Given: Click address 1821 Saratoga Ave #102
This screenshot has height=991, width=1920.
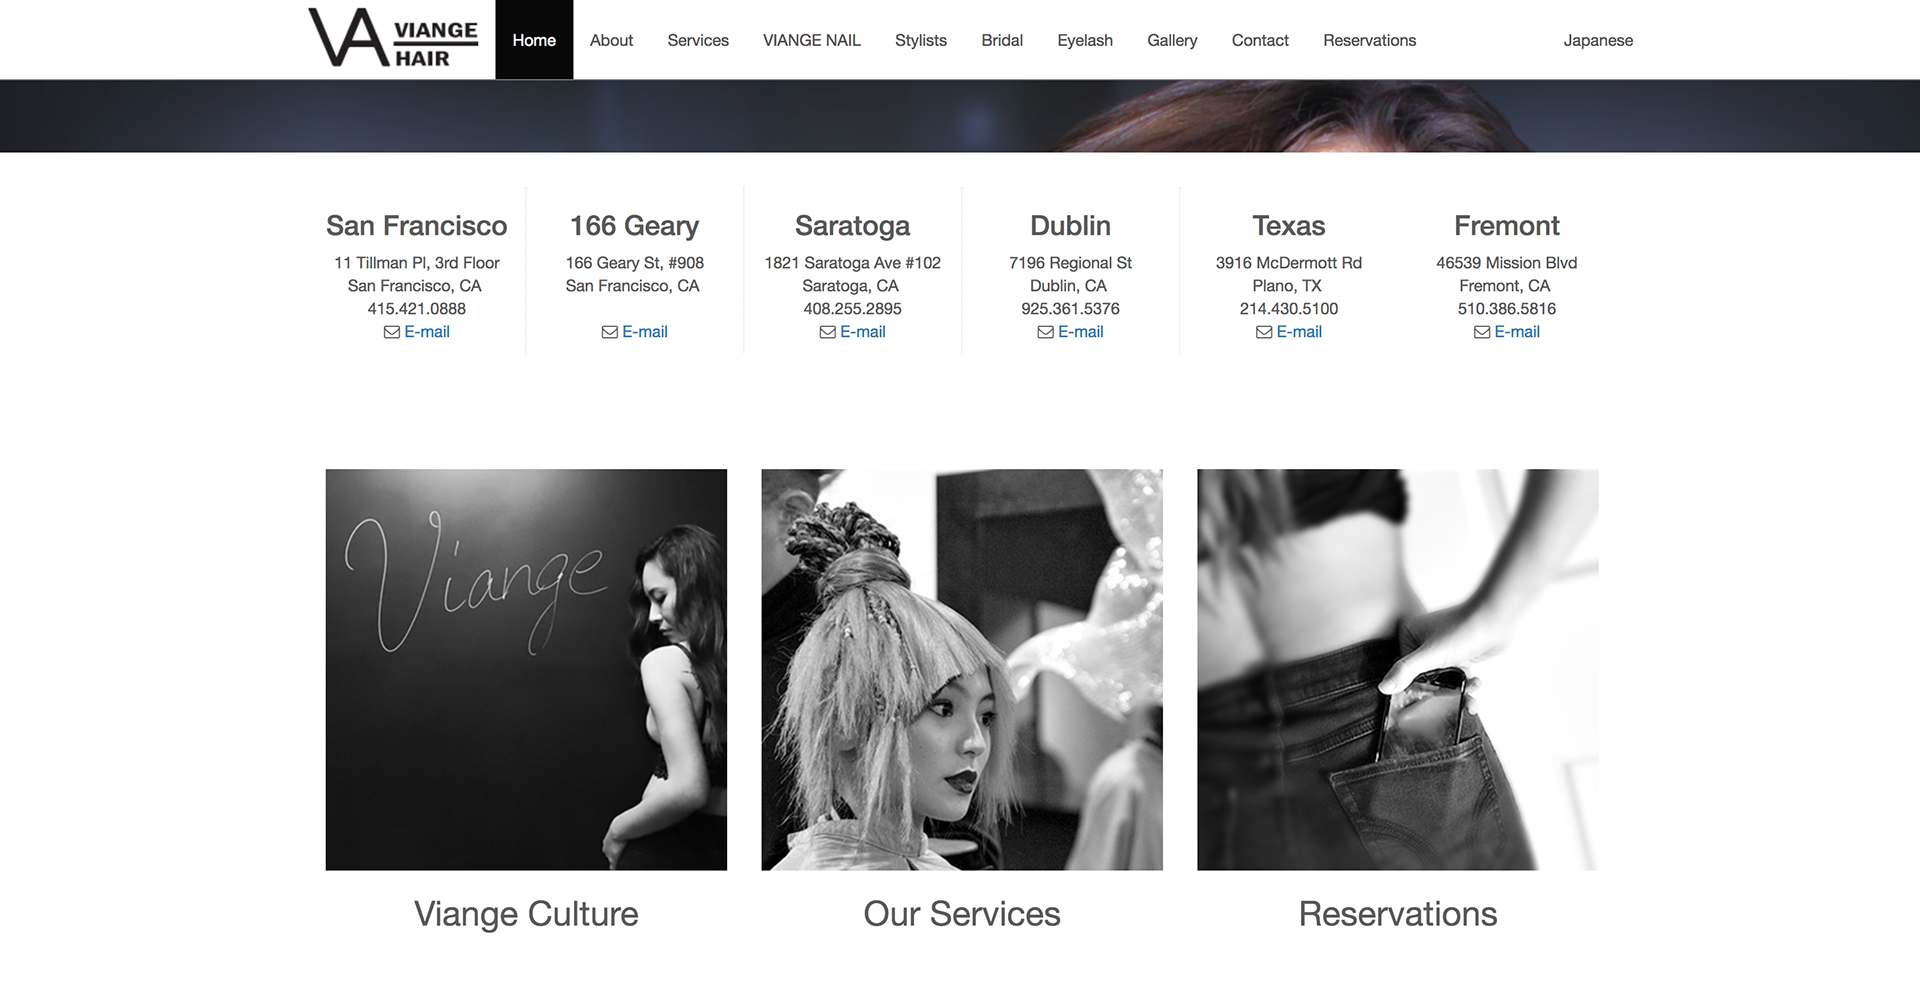Looking at the screenshot, I should (x=853, y=263).
